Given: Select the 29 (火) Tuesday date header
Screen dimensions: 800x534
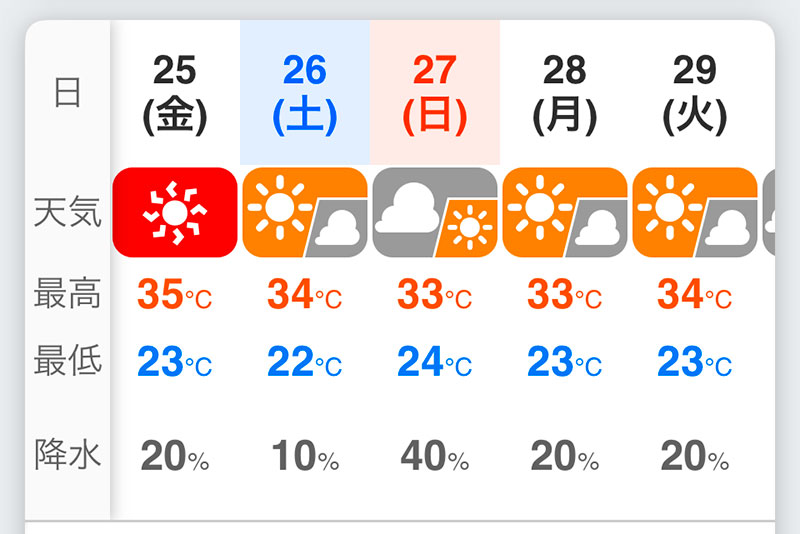Looking at the screenshot, I should coord(695,94).
